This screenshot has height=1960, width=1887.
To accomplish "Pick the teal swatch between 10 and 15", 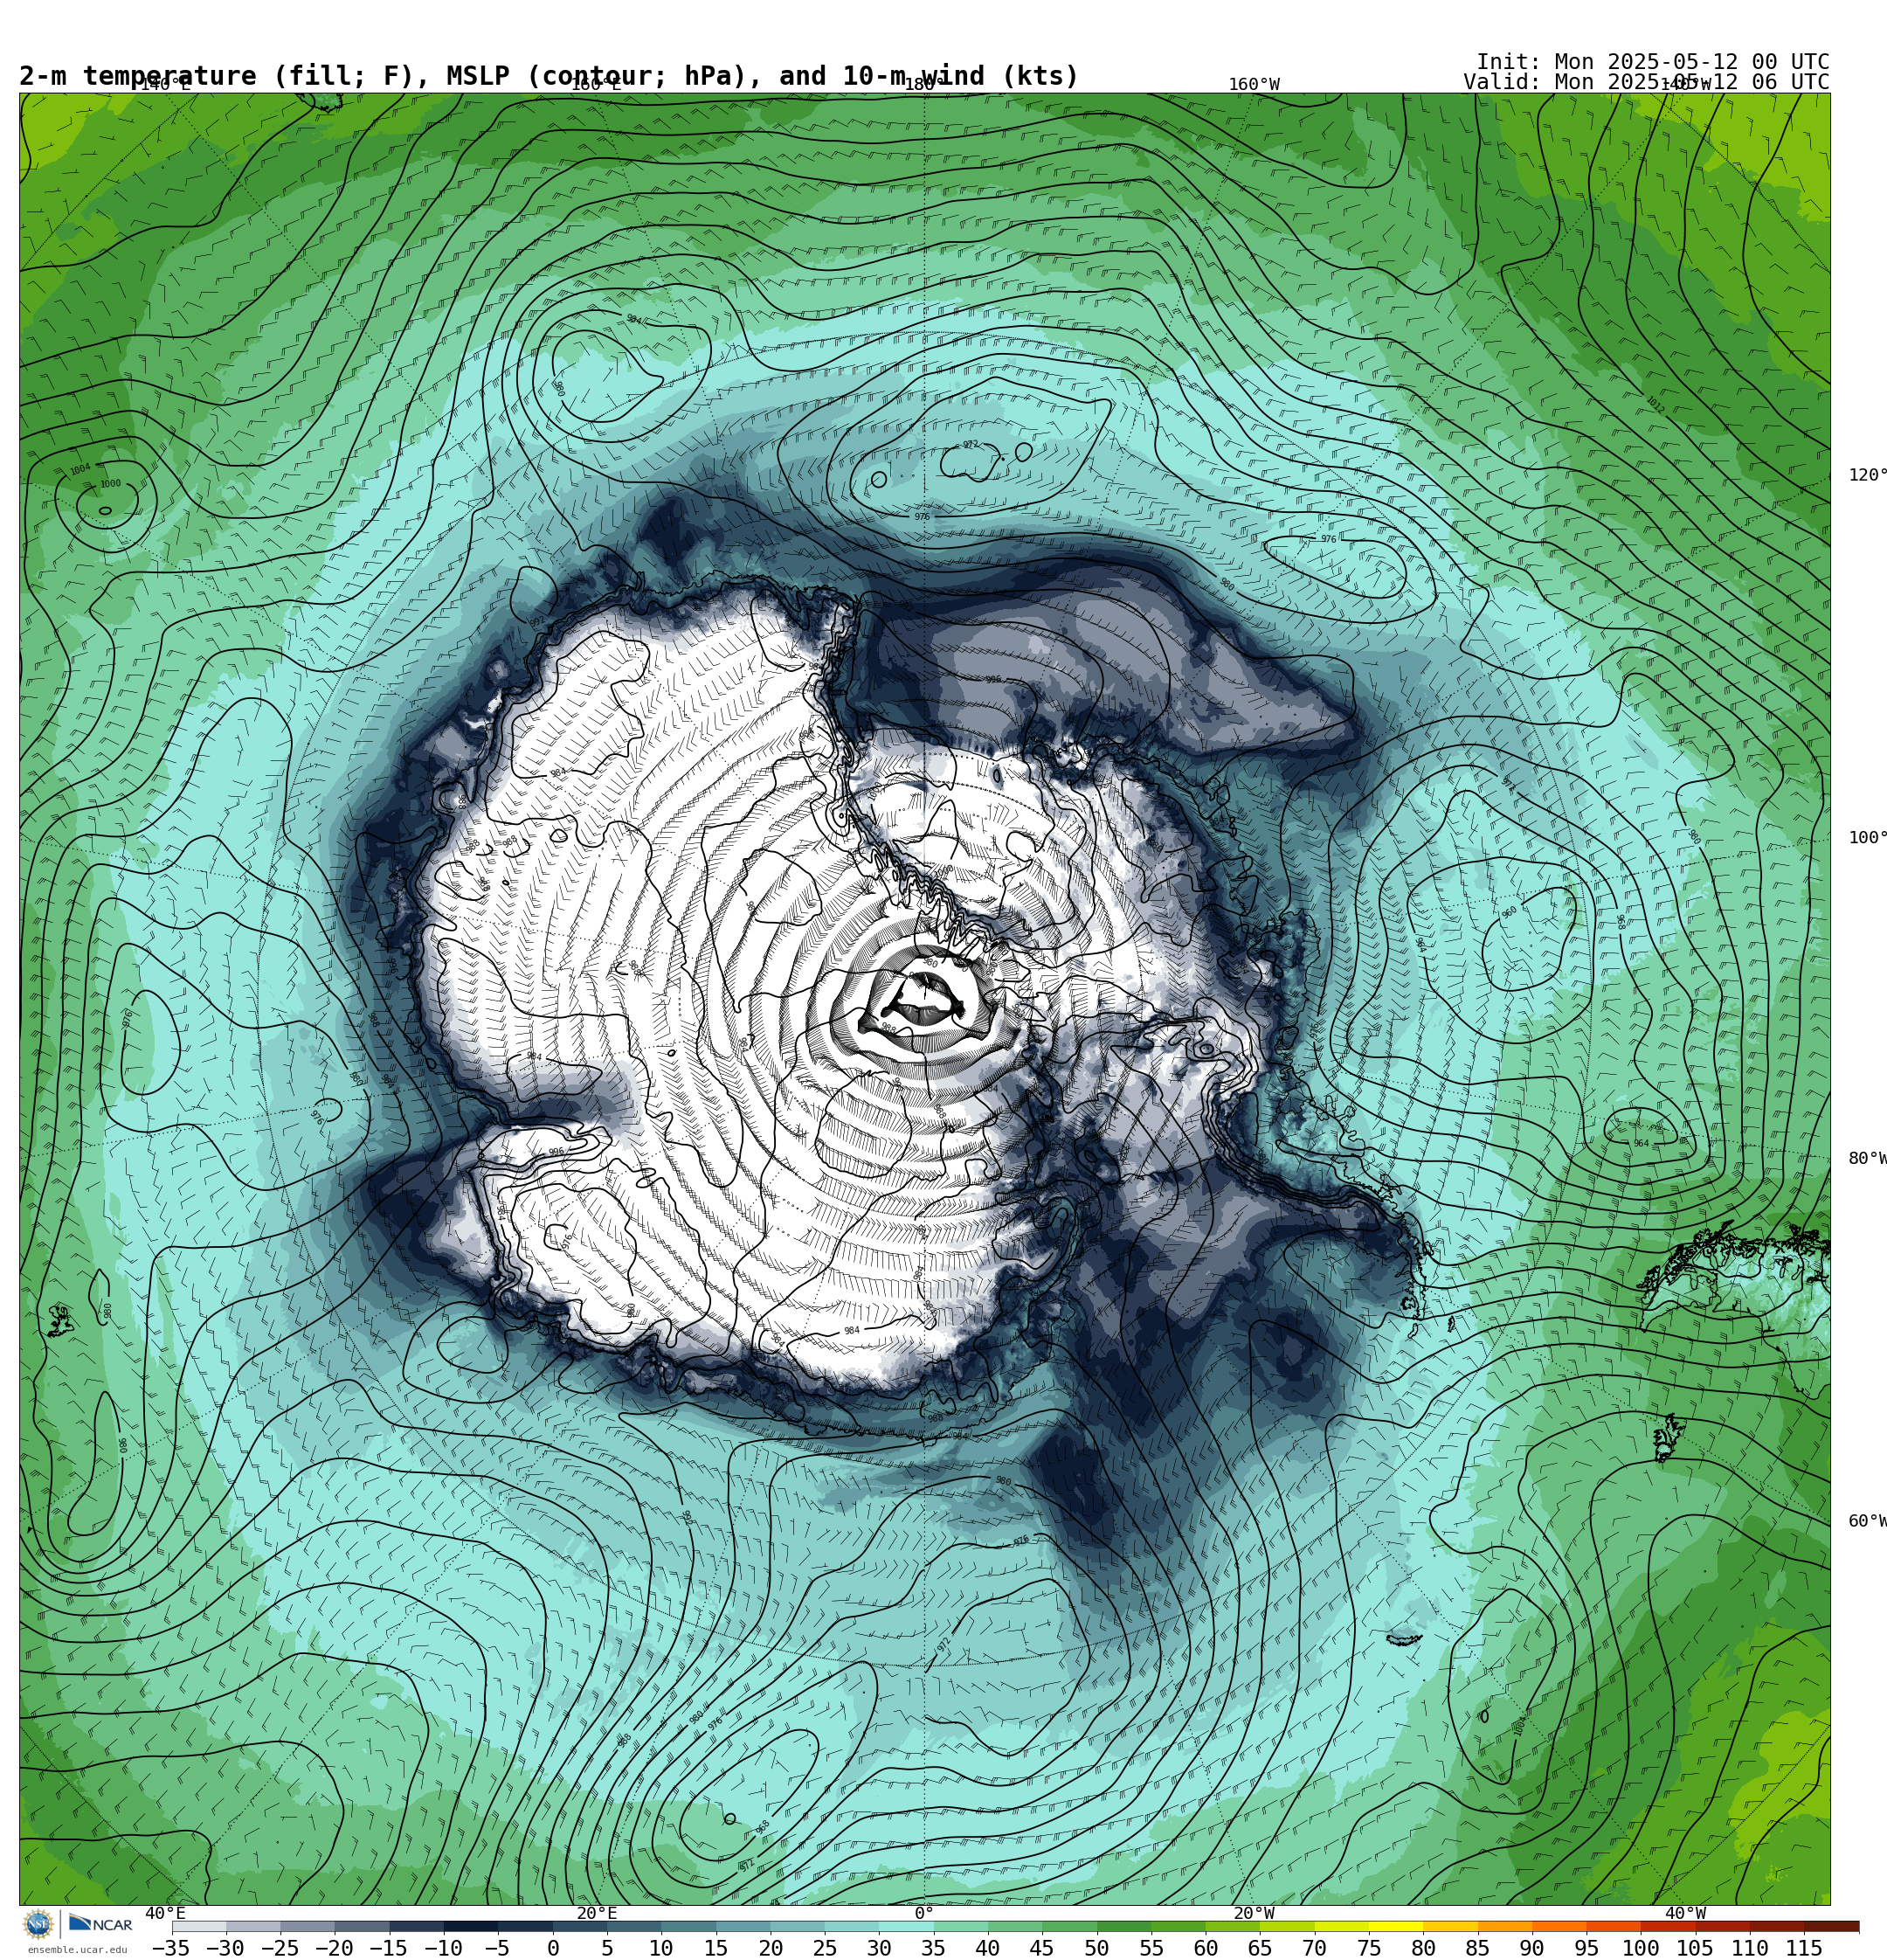I will click(x=689, y=1926).
